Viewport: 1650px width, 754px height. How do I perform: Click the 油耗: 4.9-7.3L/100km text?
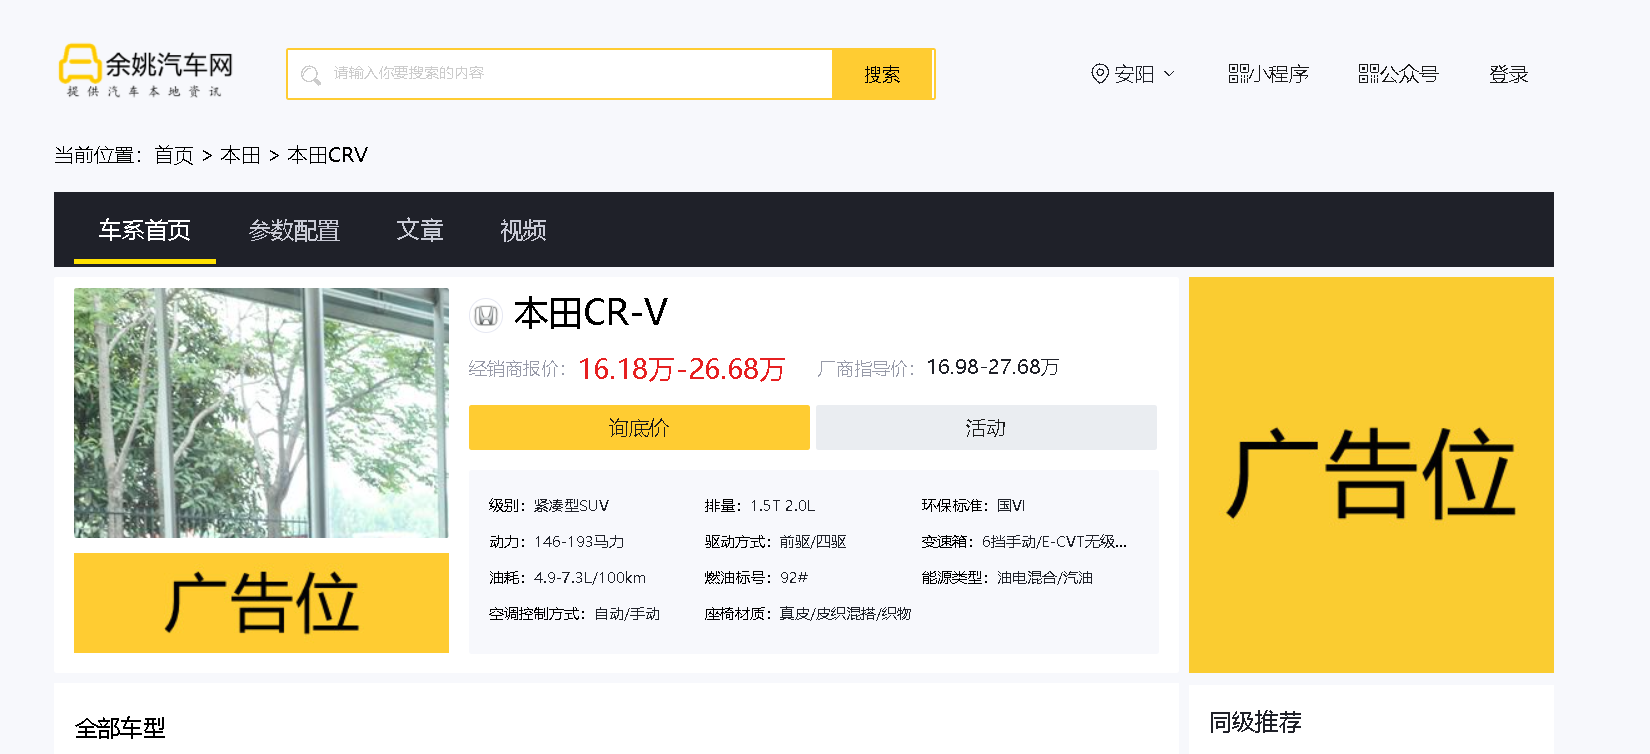[568, 578]
